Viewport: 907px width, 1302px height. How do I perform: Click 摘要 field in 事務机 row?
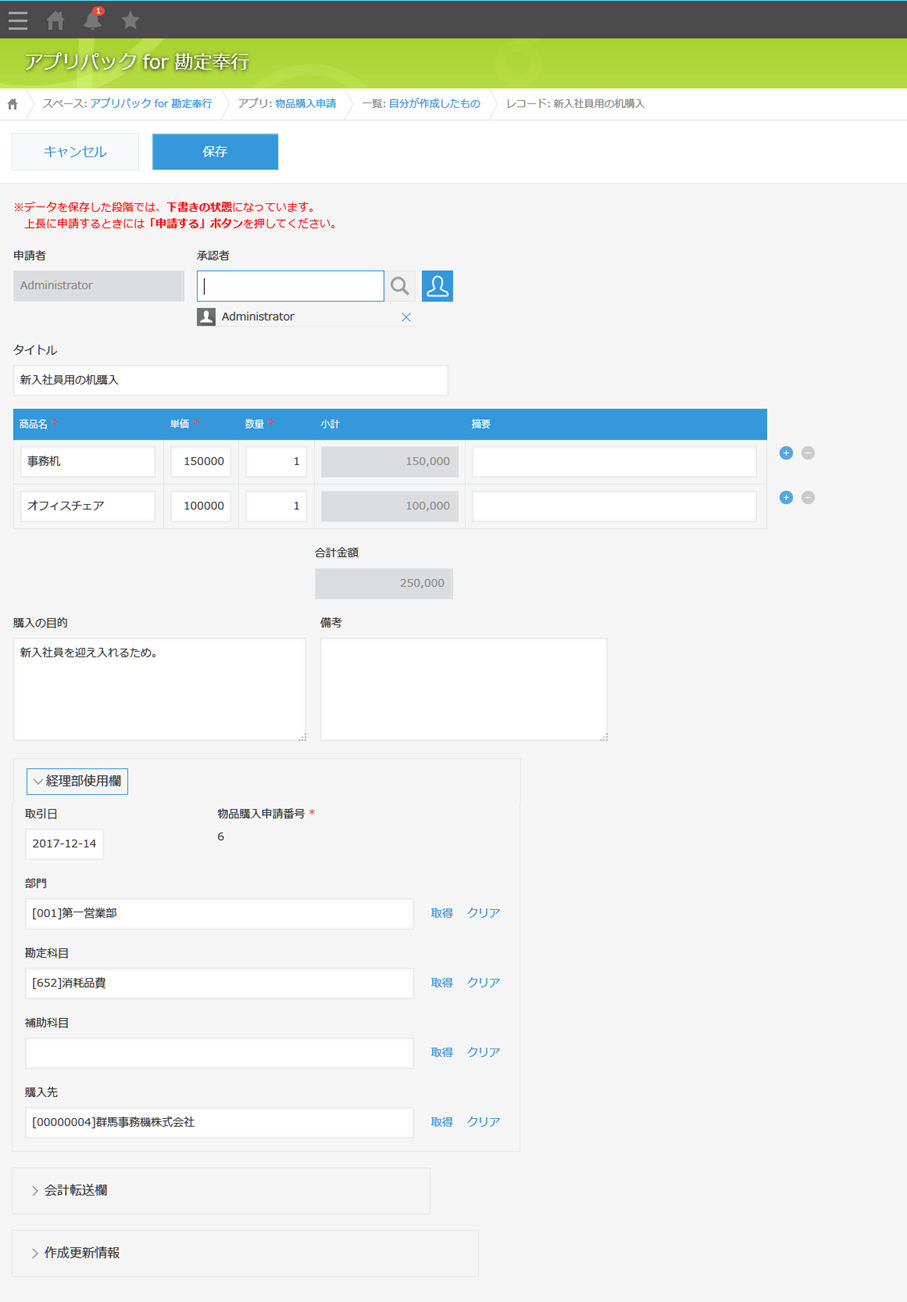click(614, 462)
